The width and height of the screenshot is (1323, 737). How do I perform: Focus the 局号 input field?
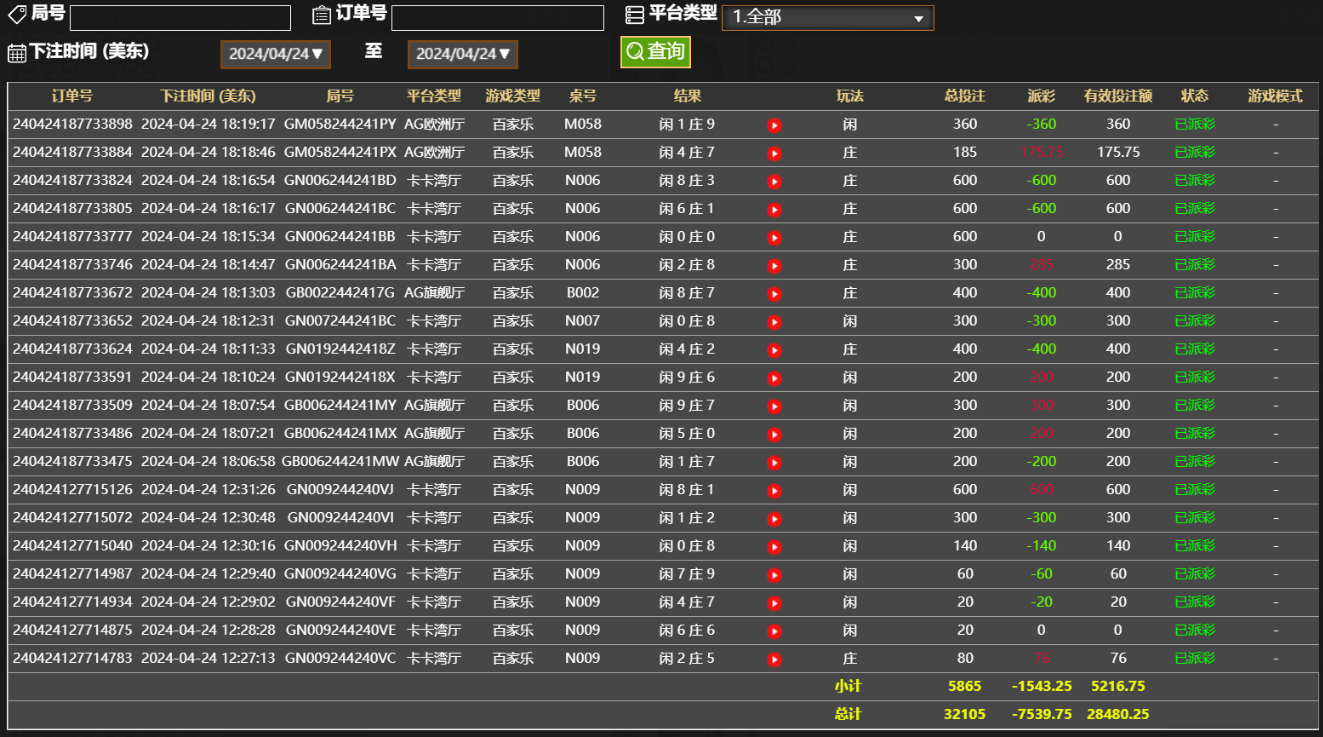tap(180, 18)
